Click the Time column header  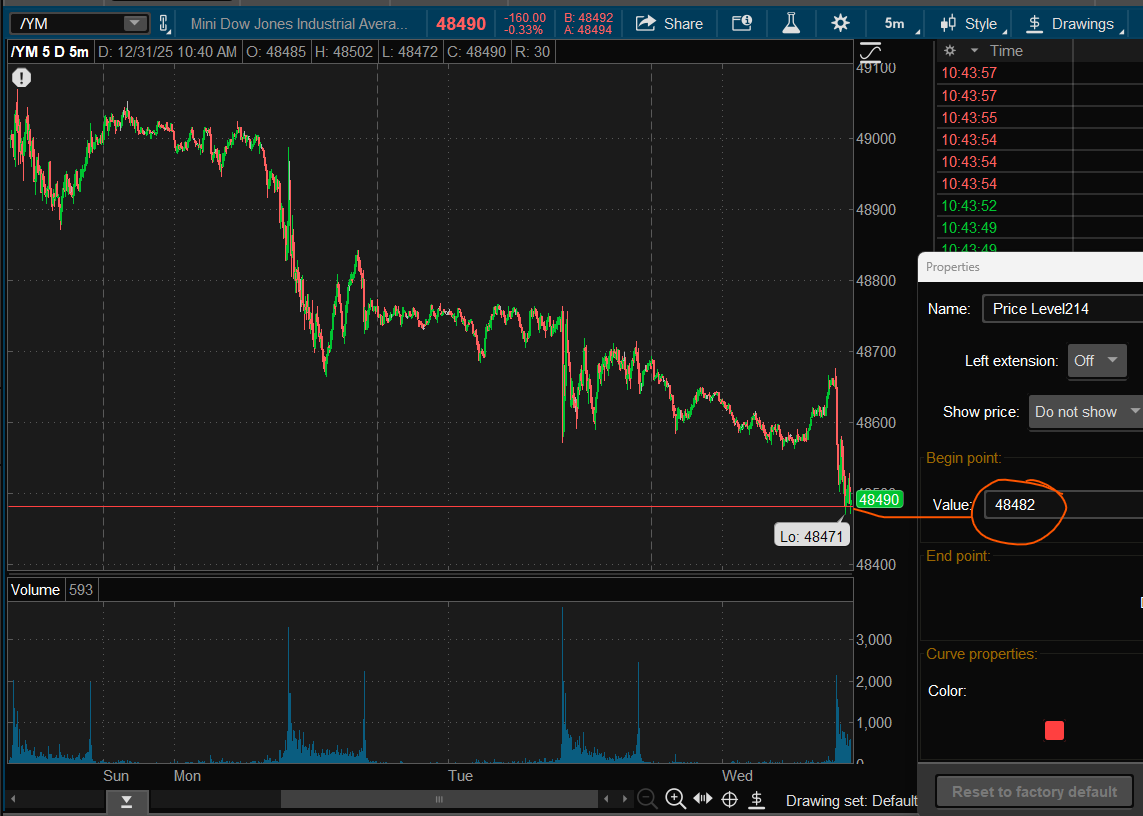tap(1006, 51)
